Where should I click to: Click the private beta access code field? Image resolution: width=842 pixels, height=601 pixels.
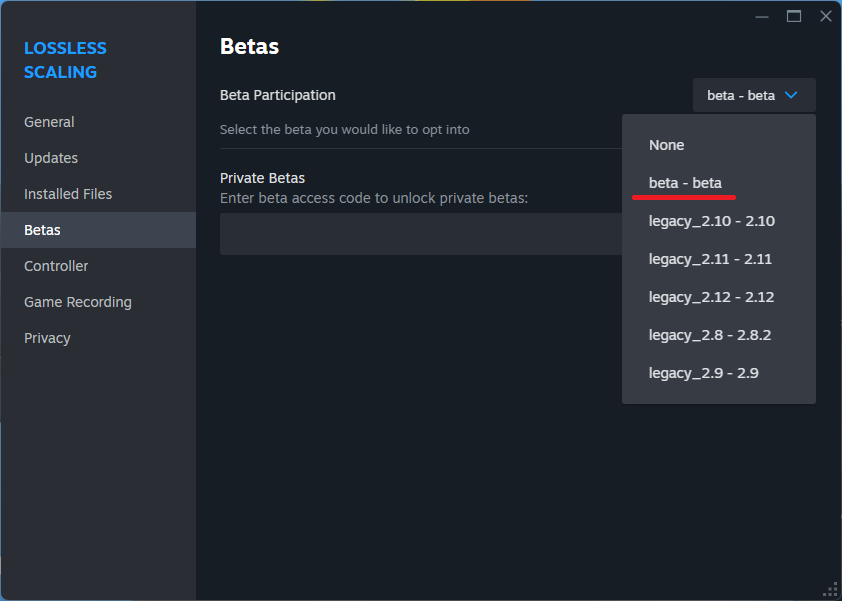(x=420, y=234)
